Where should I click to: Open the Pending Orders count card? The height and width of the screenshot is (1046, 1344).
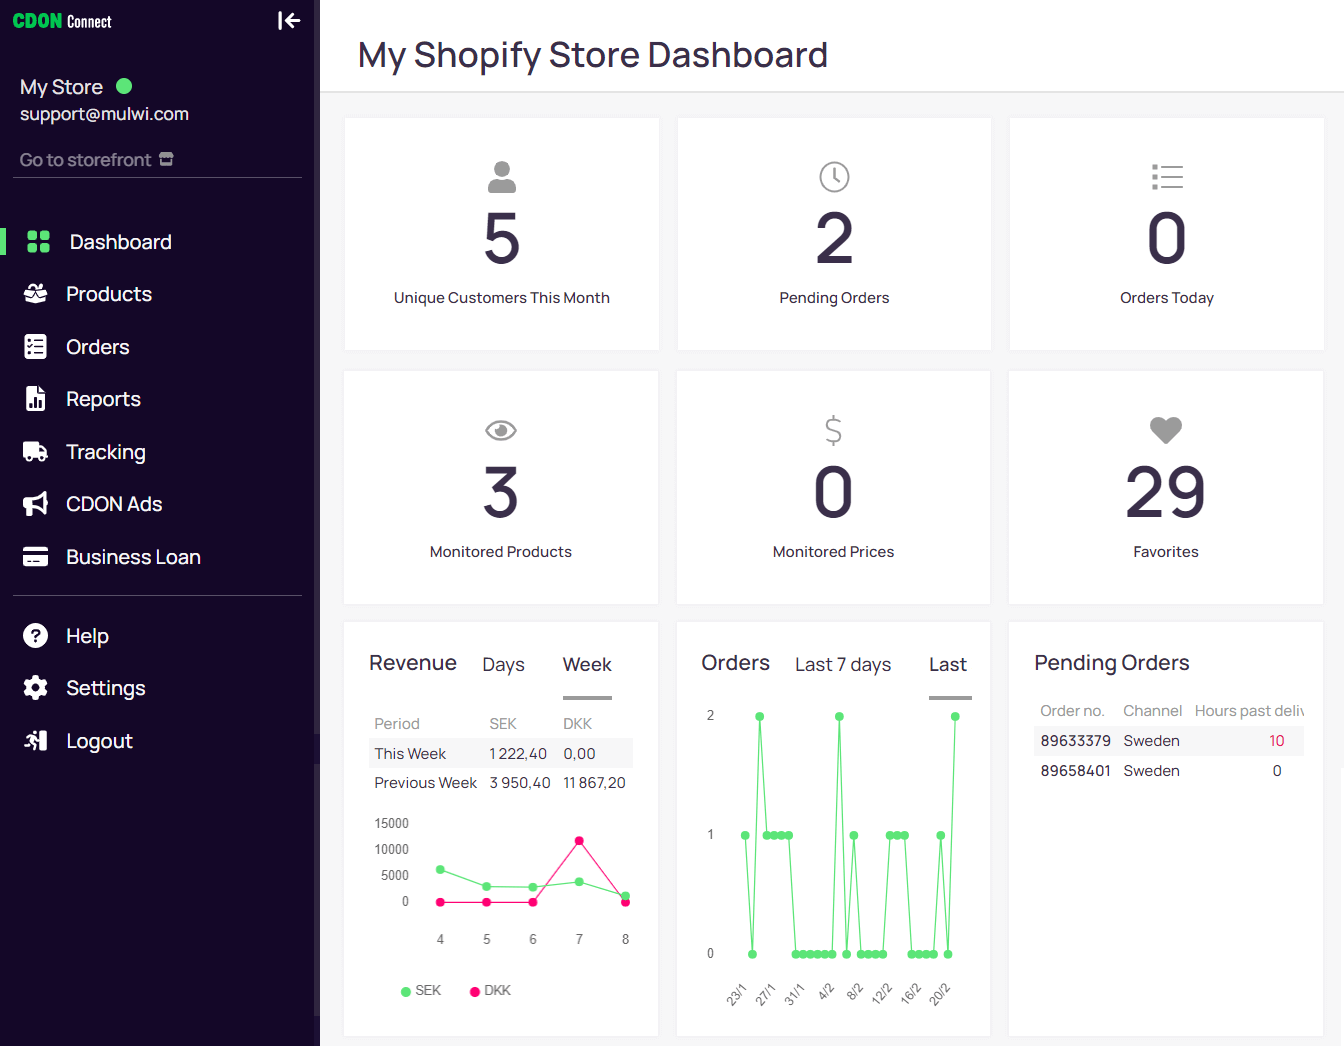[x=834, y=234]
